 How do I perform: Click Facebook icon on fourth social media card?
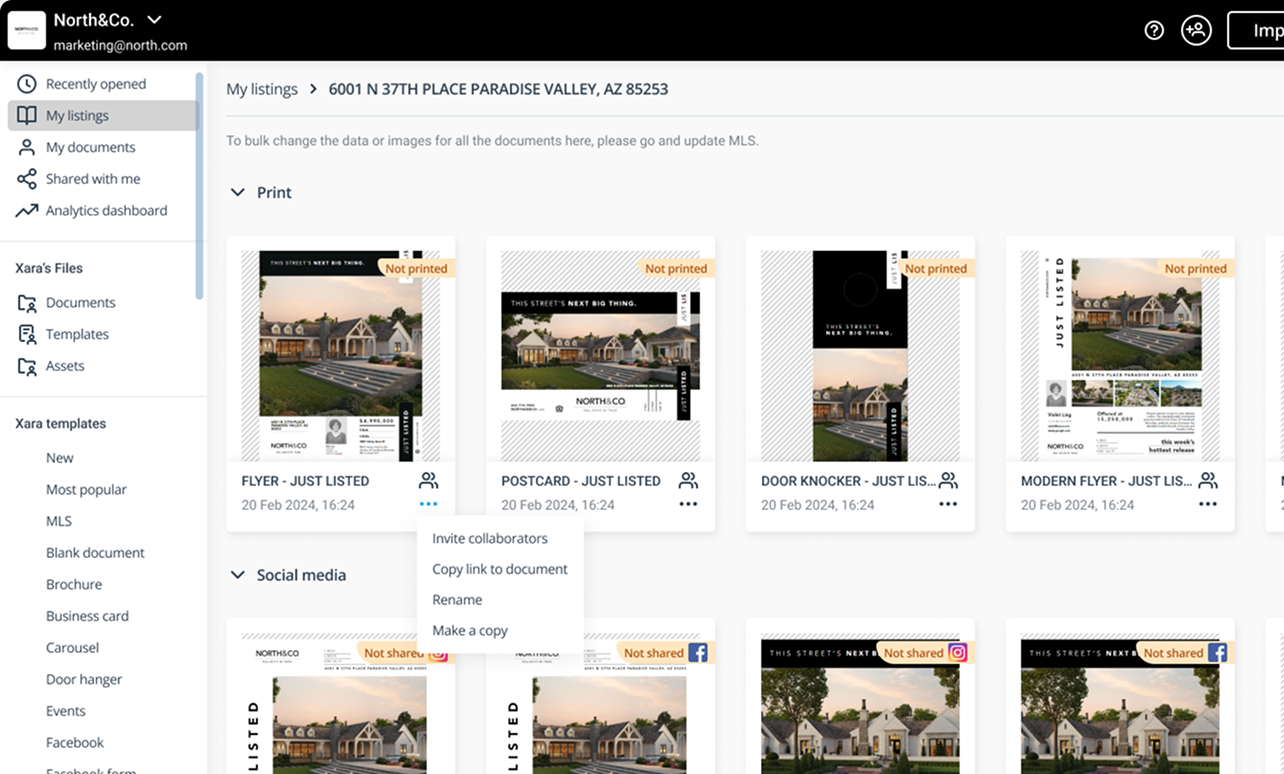pyautogui.click(x=1218, y=653)
